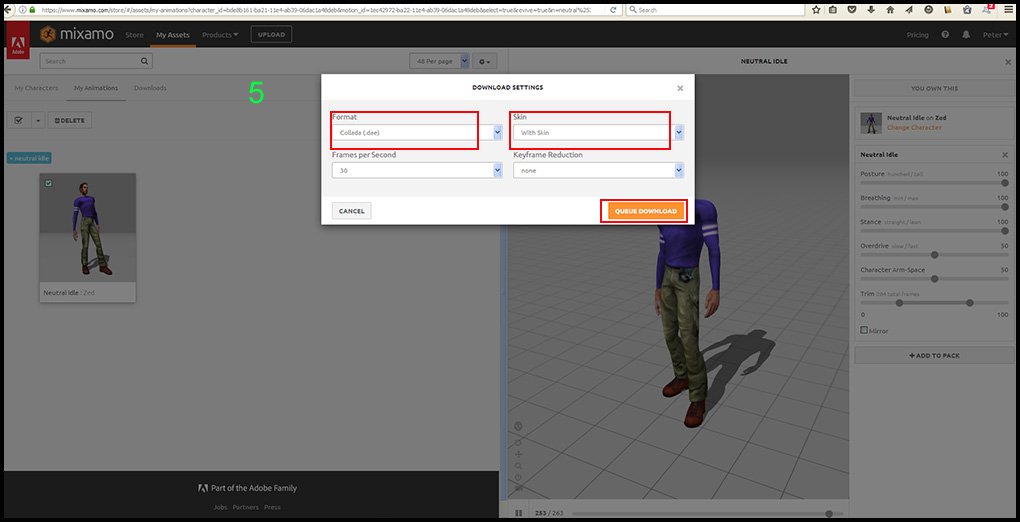
Task: Open the Pricing link
Action: (917, 35)
